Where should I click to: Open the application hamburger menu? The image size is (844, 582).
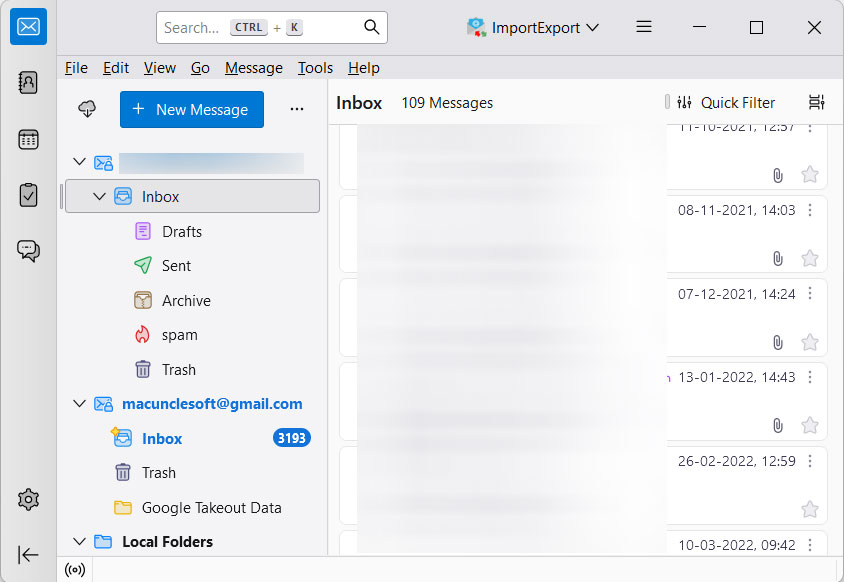[x=643, y=28]
